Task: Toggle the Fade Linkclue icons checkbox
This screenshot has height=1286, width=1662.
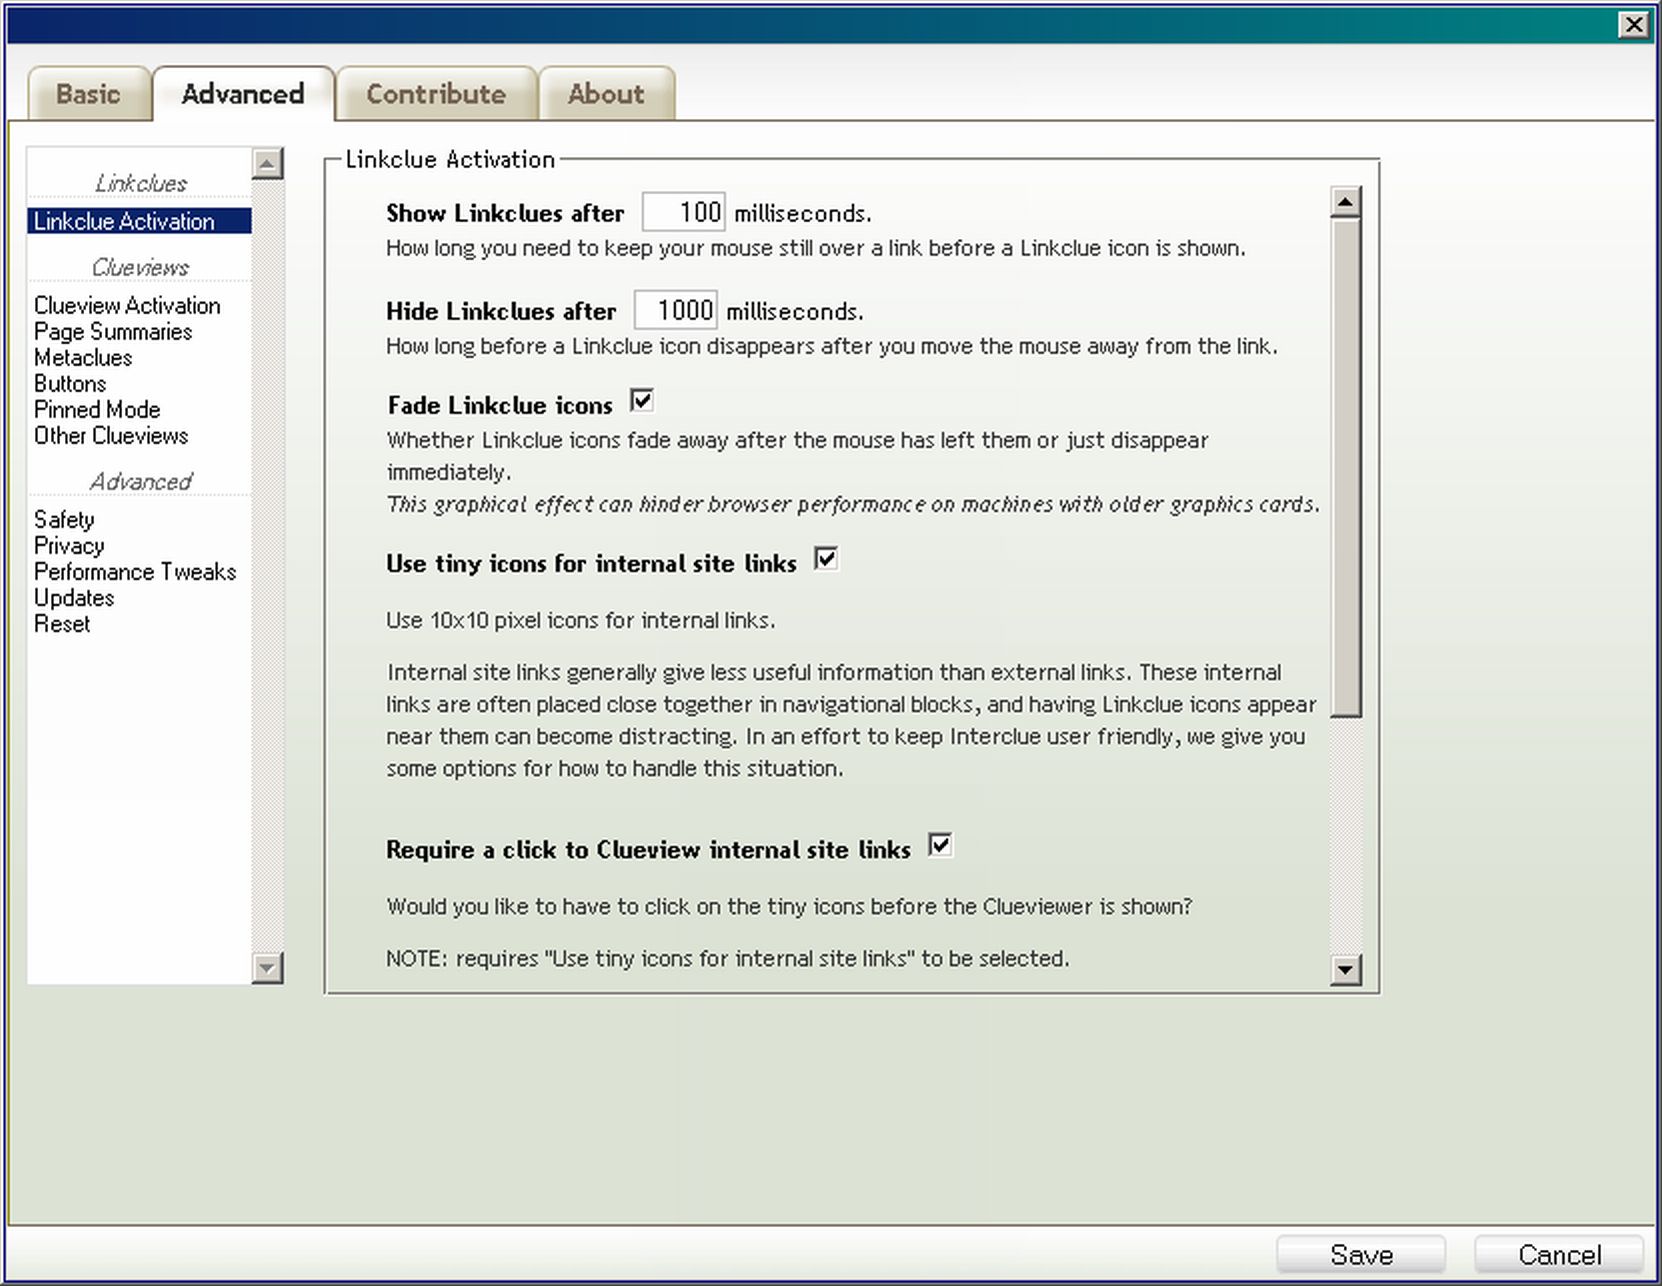Action: 642,402
